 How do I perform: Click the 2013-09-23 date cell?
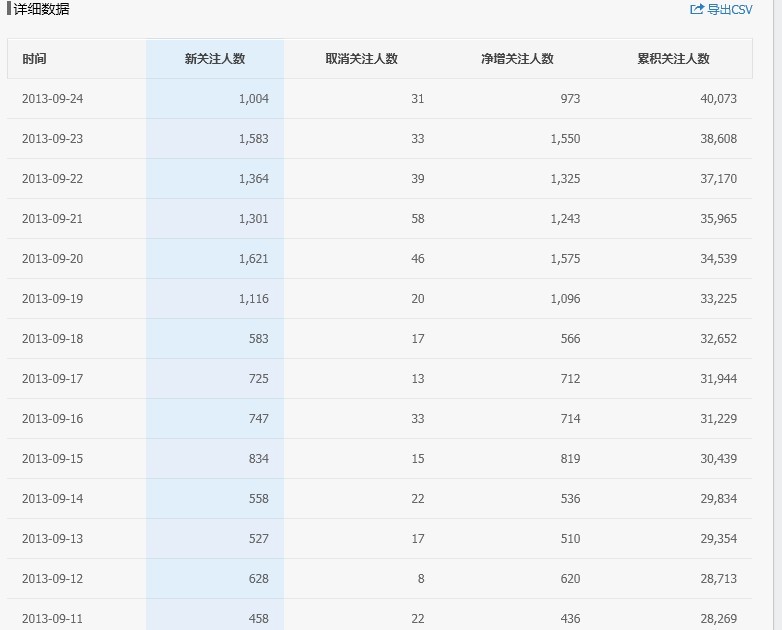pos(52,139)
